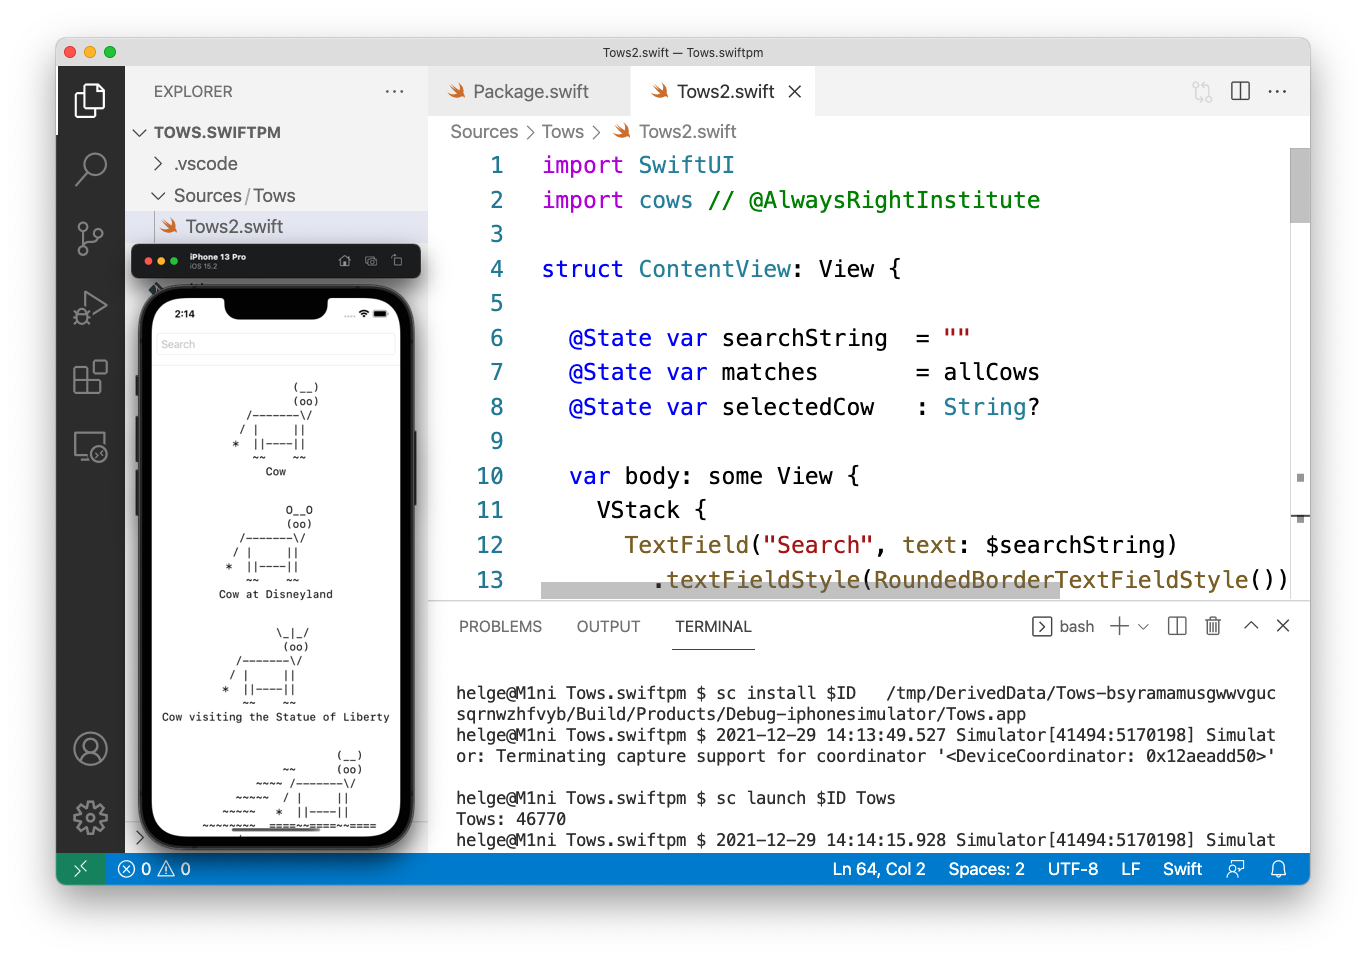
Task: Collapse the TOWS.SWIFTPM explorer section
Action: click(140, 132)
